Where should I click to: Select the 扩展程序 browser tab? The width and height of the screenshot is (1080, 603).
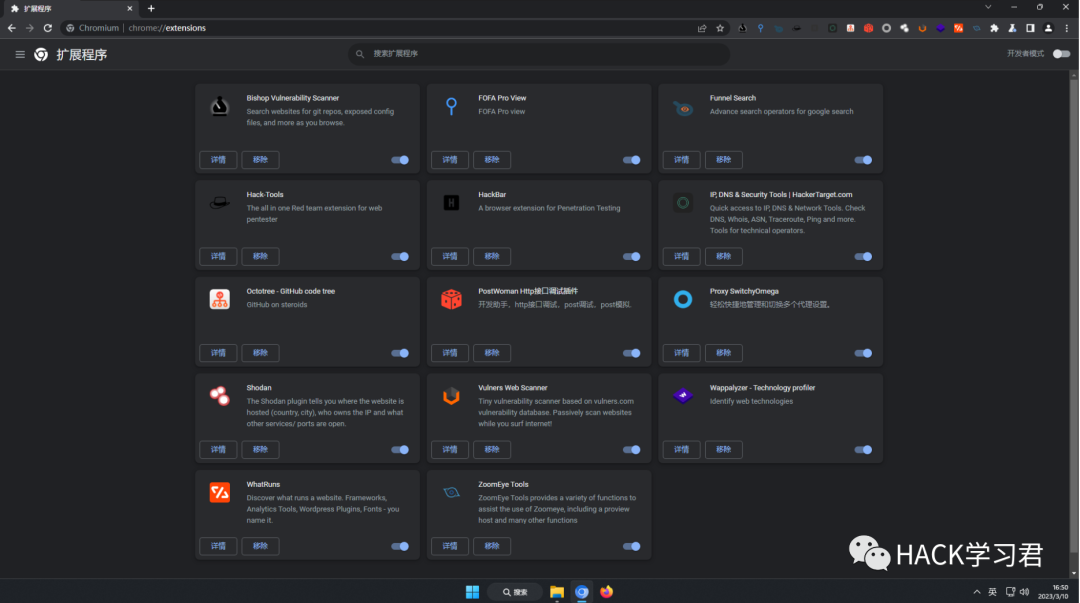click(69, 8)
